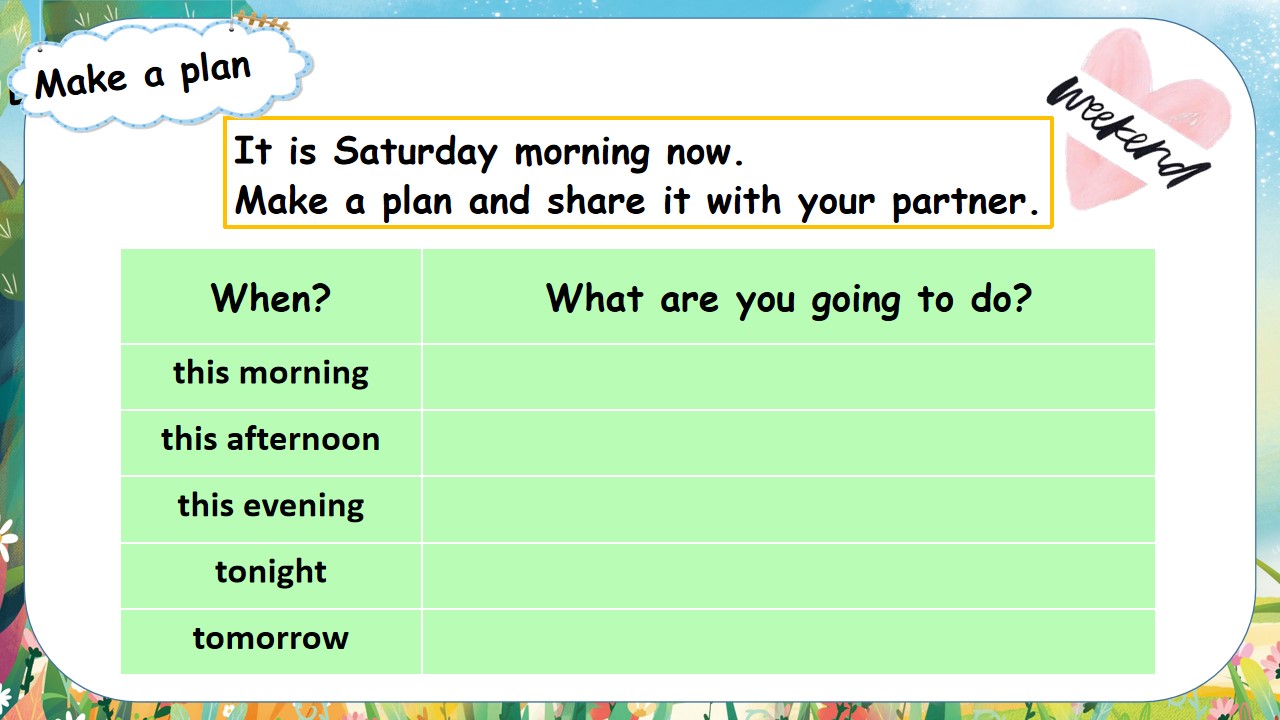Select the "this afternoon" row label
This screenshot has height=720, width=1280.
(271, 439)
